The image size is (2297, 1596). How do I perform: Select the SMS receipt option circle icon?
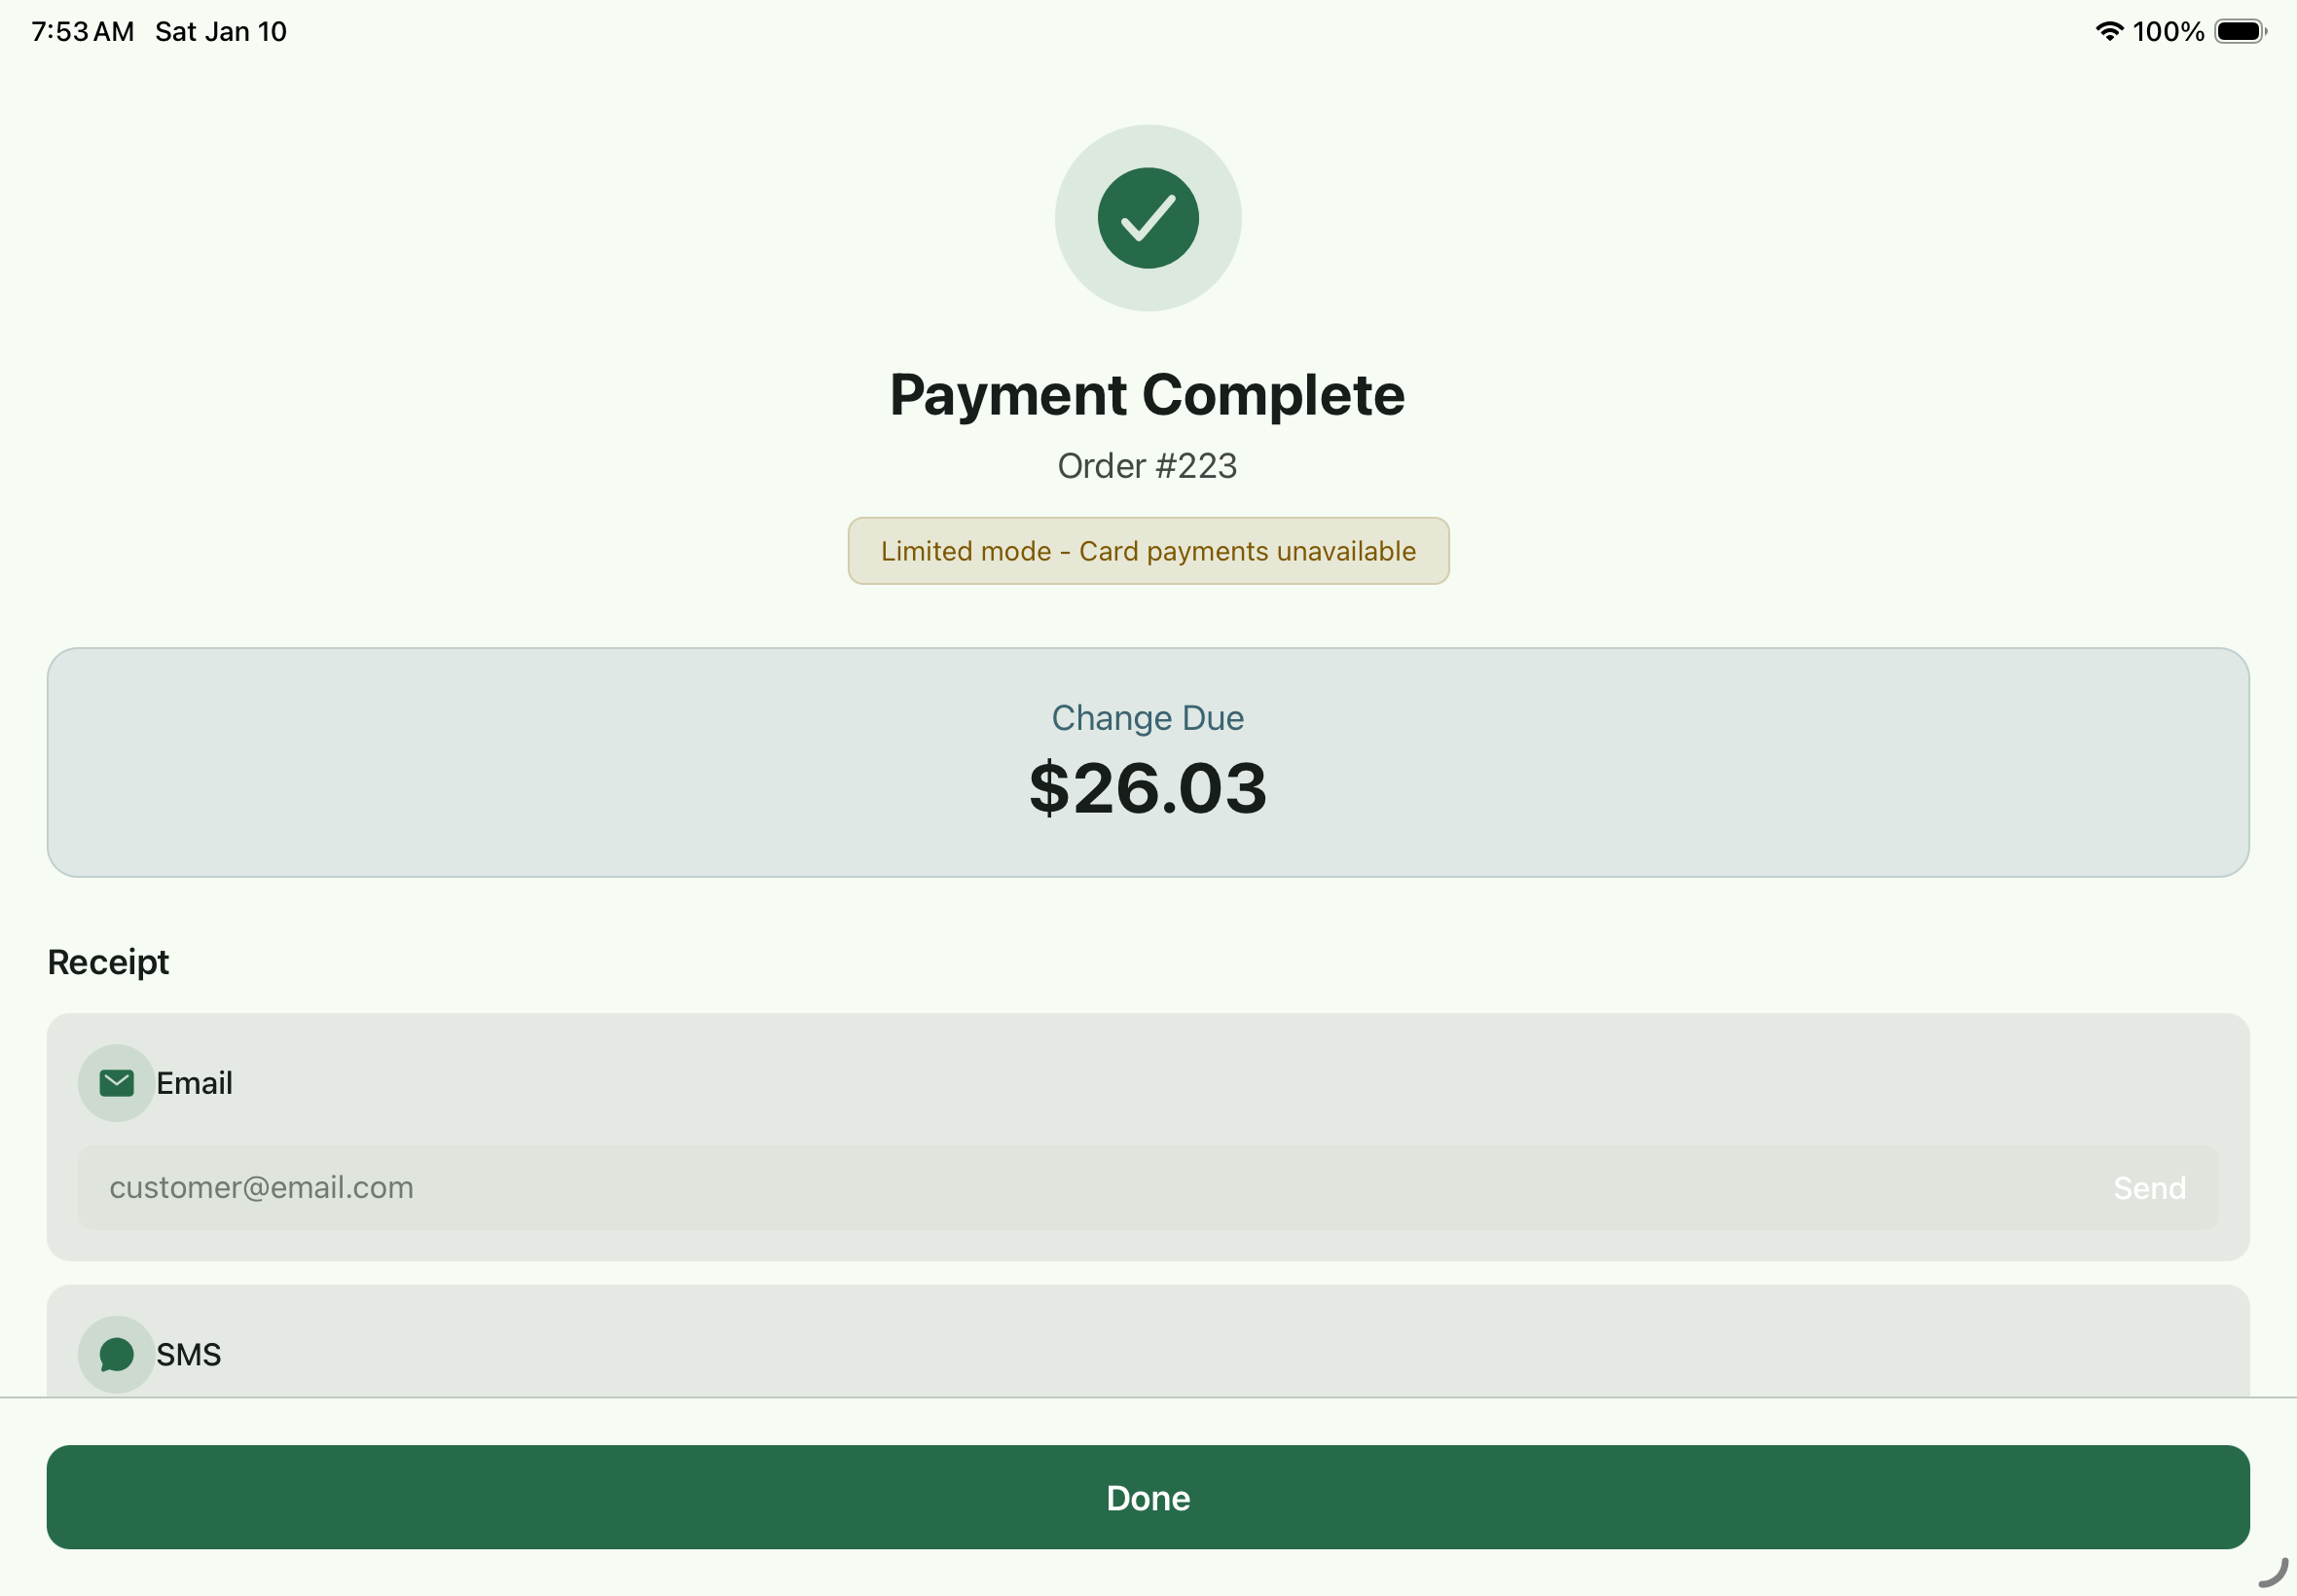click(115, 1354)
